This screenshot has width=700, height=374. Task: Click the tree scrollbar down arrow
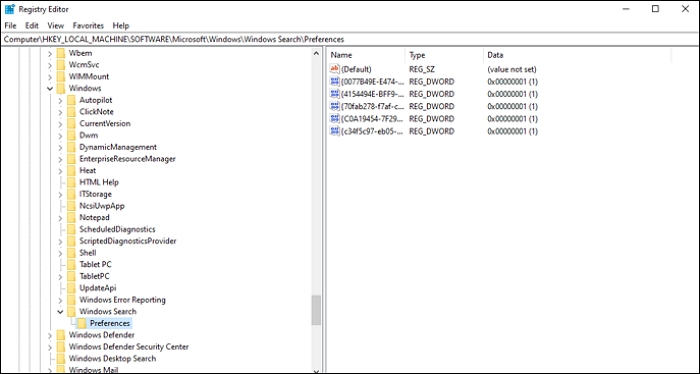[316, 370]
